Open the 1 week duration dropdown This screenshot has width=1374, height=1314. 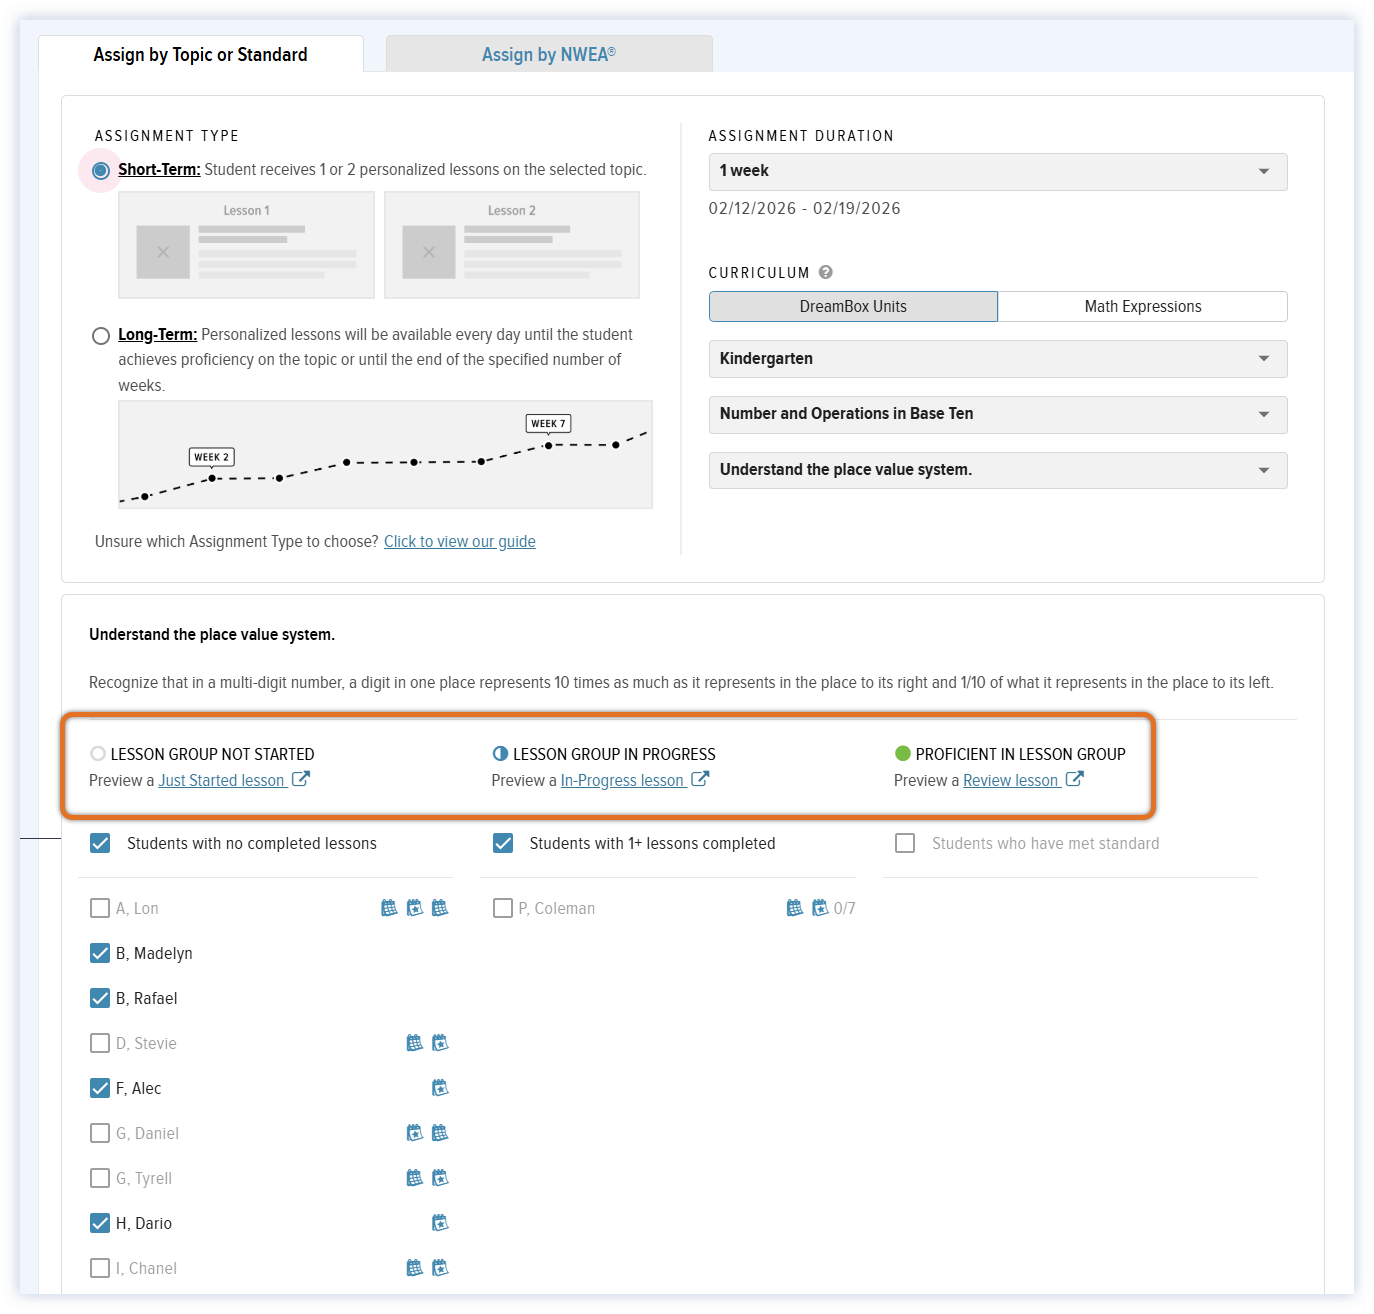pos(998,171)
